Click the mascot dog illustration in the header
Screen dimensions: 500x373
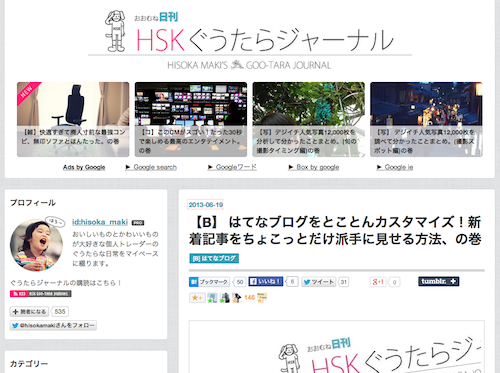click(x=115, y=31)
